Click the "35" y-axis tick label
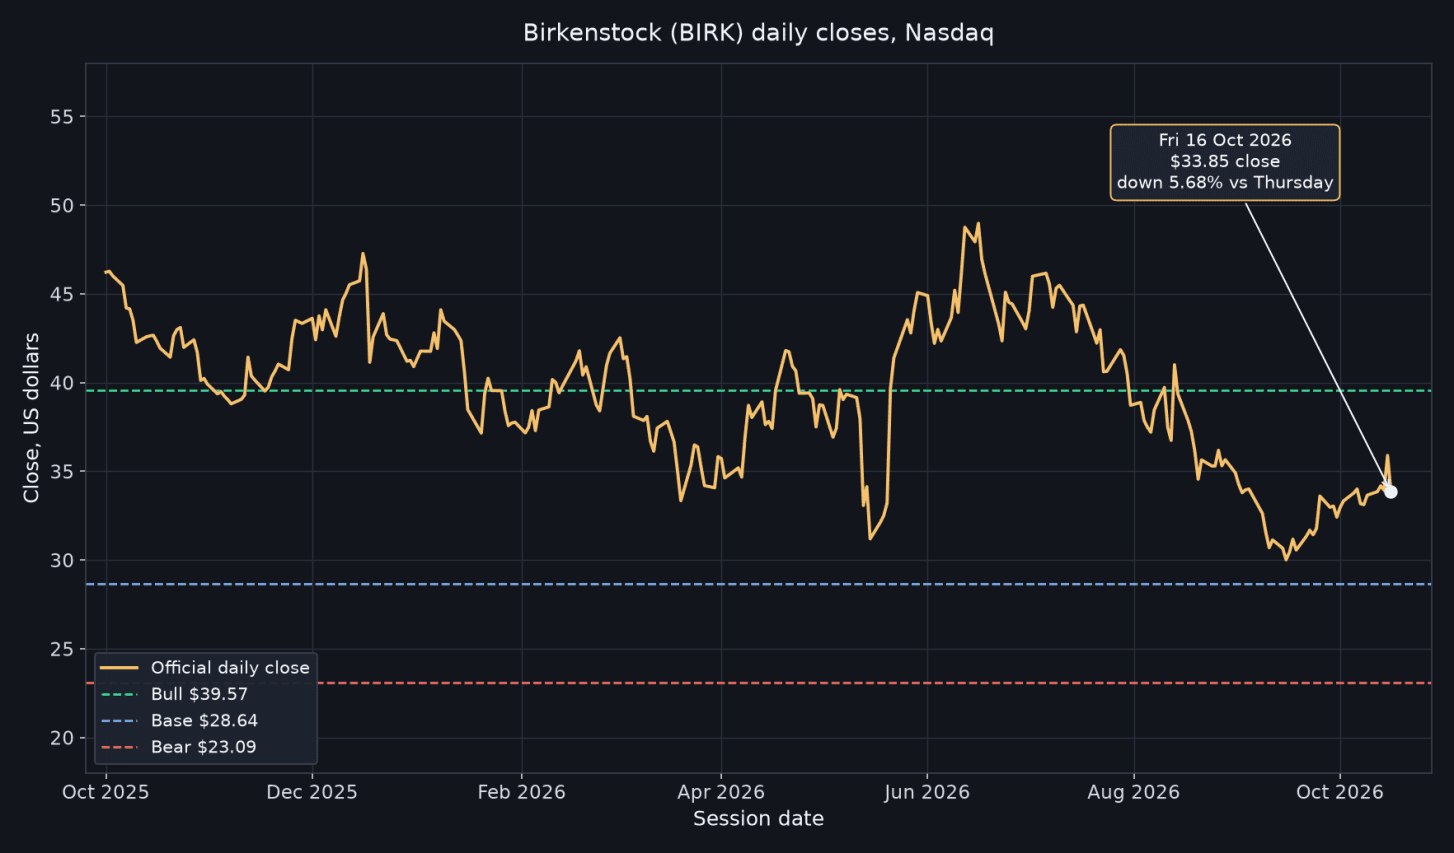The width and height of the screenshot is (1454, 853). pyautogui.click(x=62, y=472)
